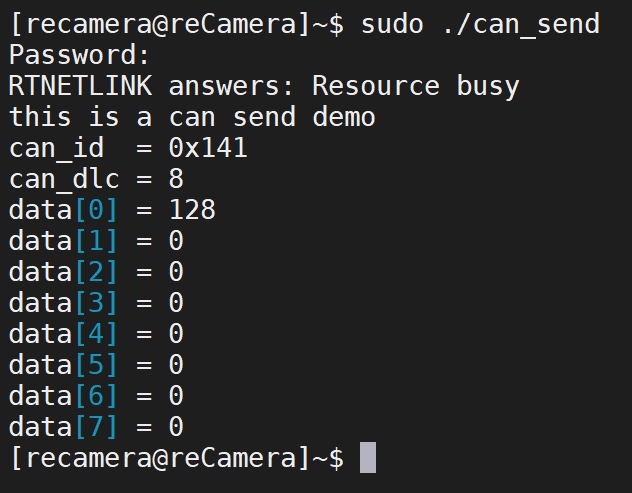Click the data[5] = 0 line
The height and width of the screenshot is (493, 632).
(x=96, y=365)
